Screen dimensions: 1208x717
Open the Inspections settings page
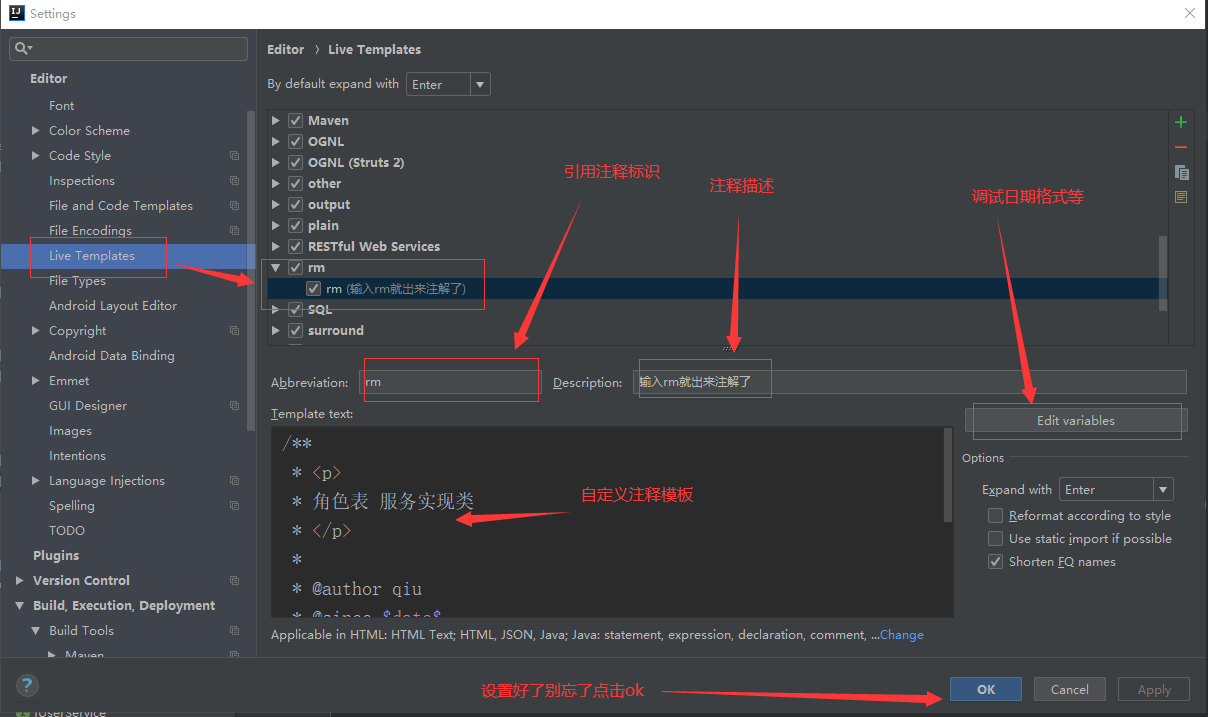click(x=82, y=181)
